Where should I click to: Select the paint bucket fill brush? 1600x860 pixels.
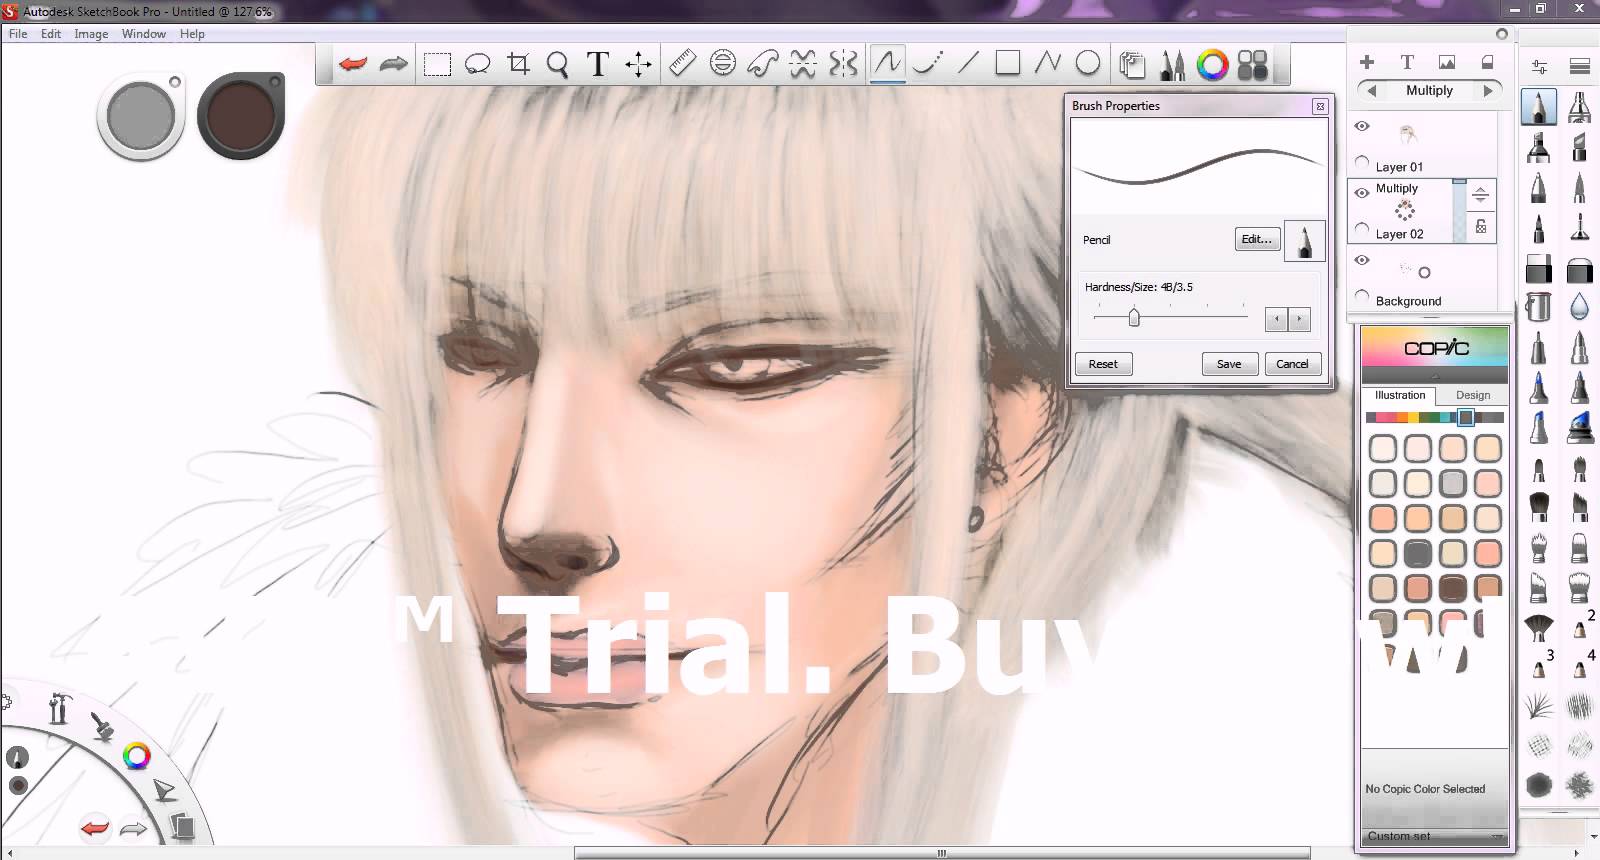click(x=1539, y=306)
